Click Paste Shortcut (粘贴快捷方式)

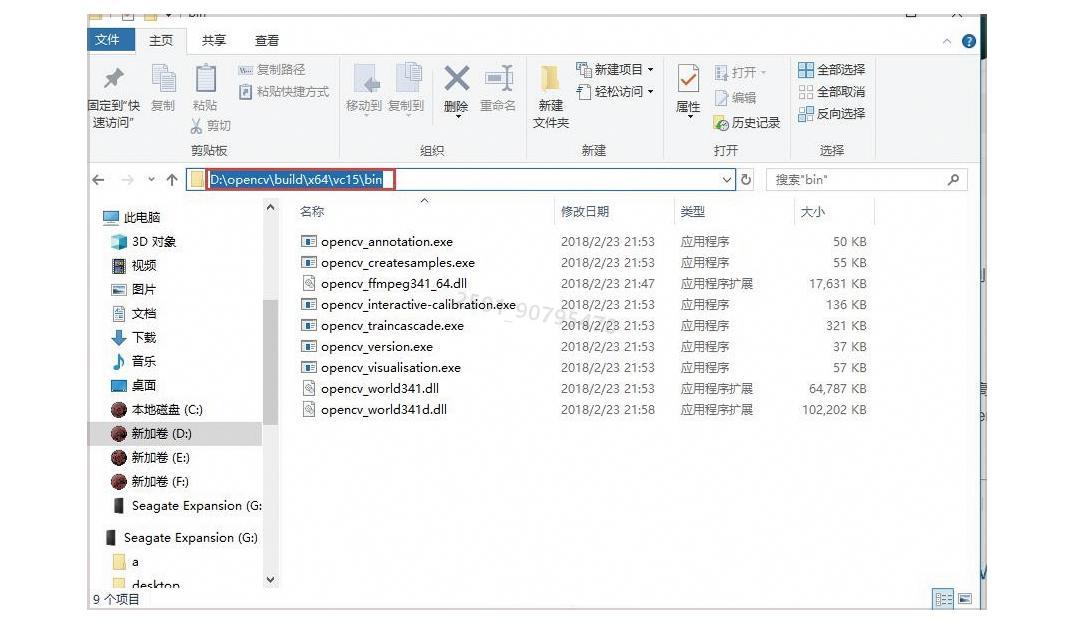[x=283, y=91]
